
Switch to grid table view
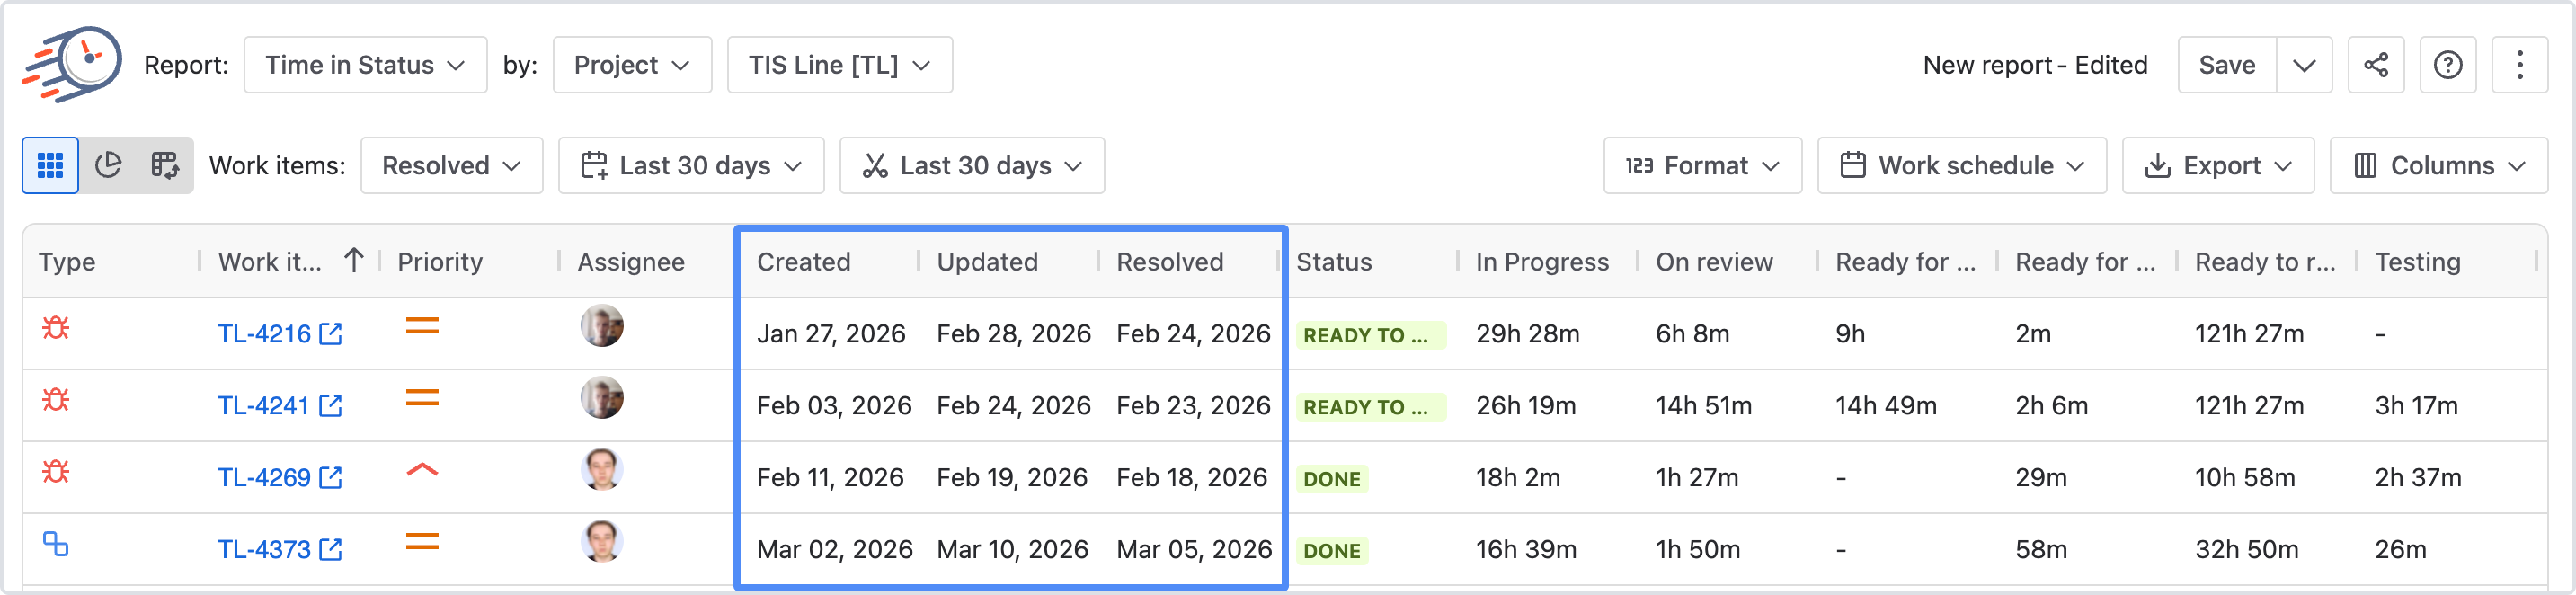(50, 165)
